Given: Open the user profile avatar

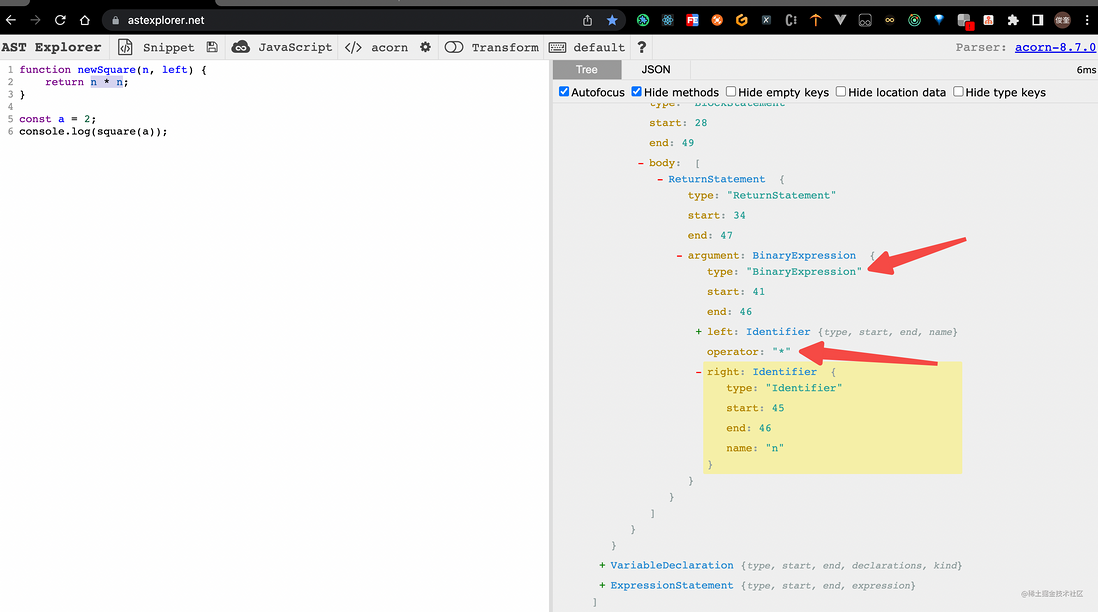Looking at the screenshot, I should [1062, 20].
